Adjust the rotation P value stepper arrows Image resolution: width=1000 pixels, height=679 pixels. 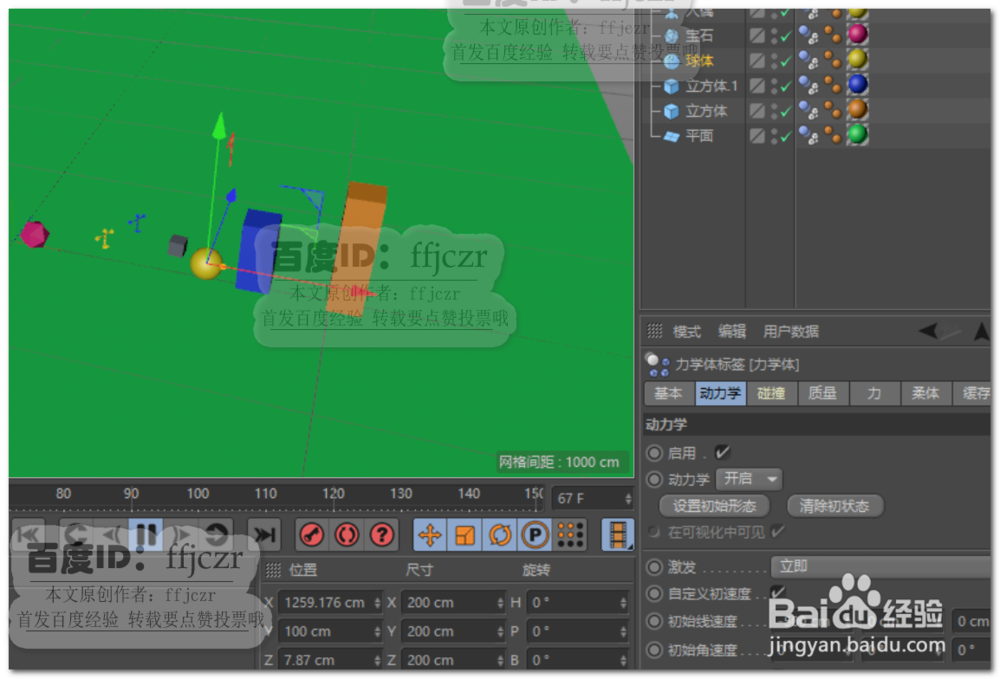click(x=623, y=631)
